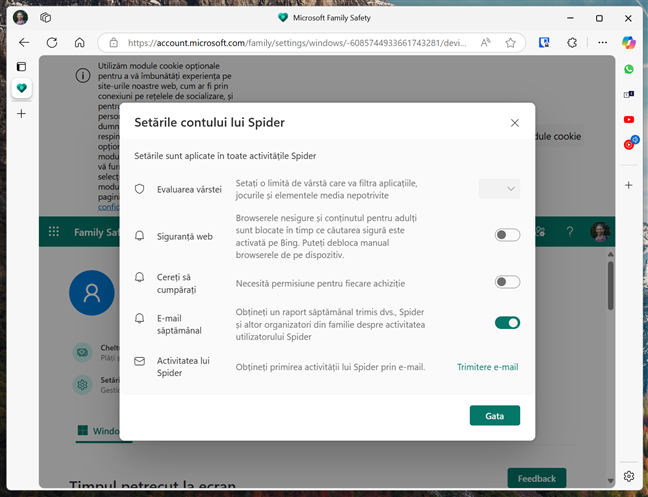Click the page vertical scrollbar
This screenshot has width=648, height=497.
coord(610,285)
